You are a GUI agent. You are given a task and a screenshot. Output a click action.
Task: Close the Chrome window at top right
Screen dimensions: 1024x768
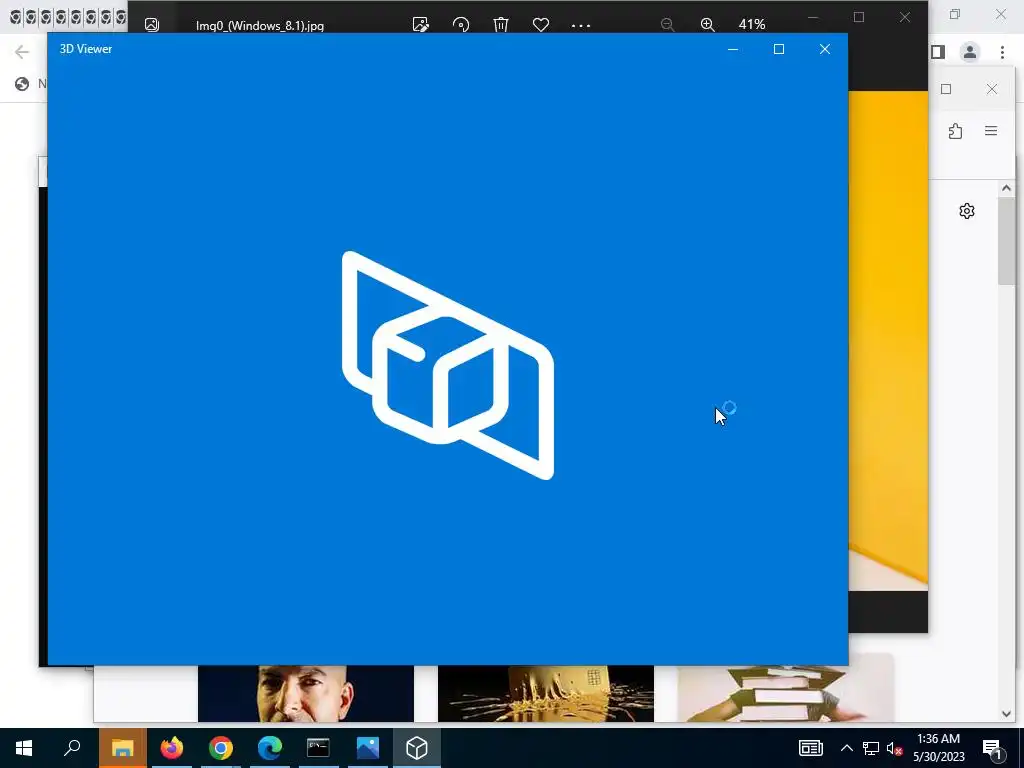pyautogui.click(x=1000, y=14)
